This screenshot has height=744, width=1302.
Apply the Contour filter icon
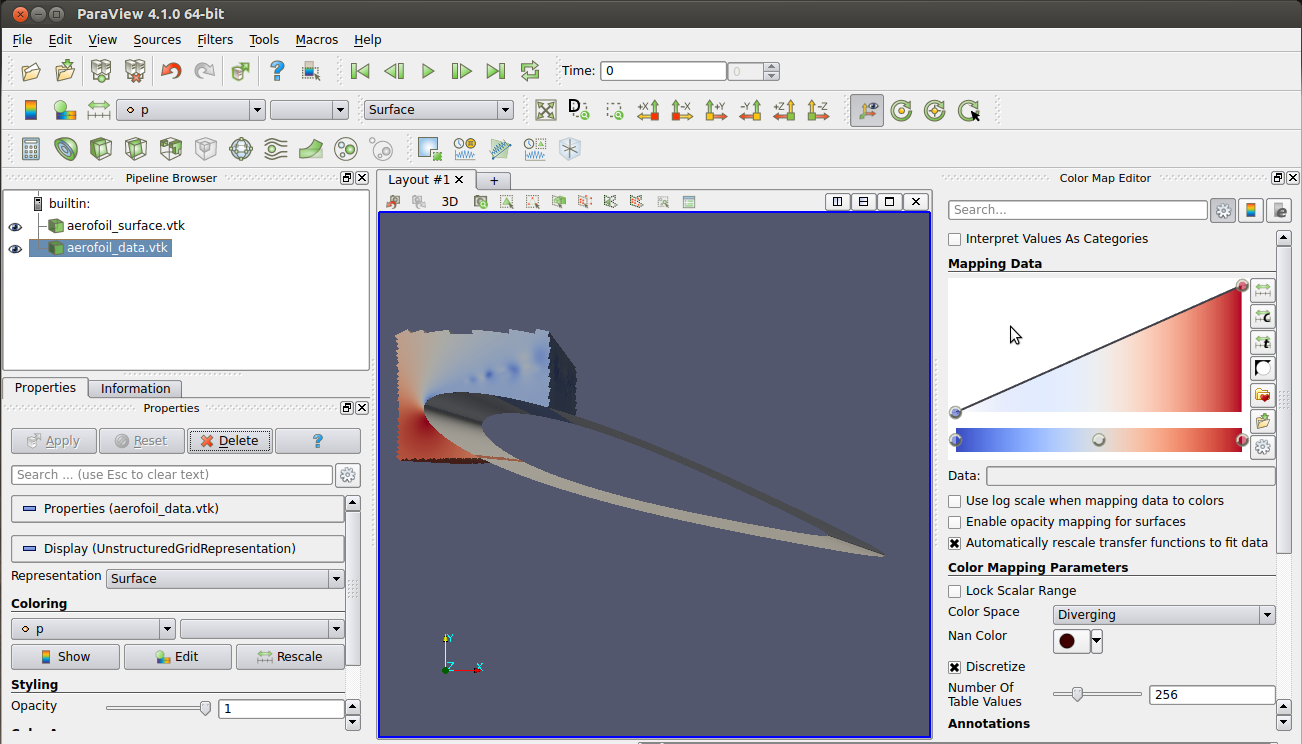(x=66, y=149)
